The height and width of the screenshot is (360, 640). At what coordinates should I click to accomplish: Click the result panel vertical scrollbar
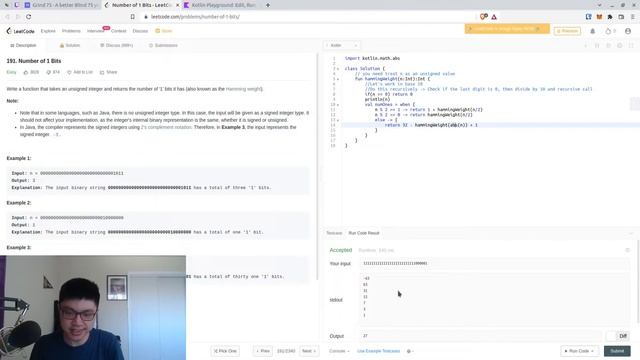[x=638, y=282]
